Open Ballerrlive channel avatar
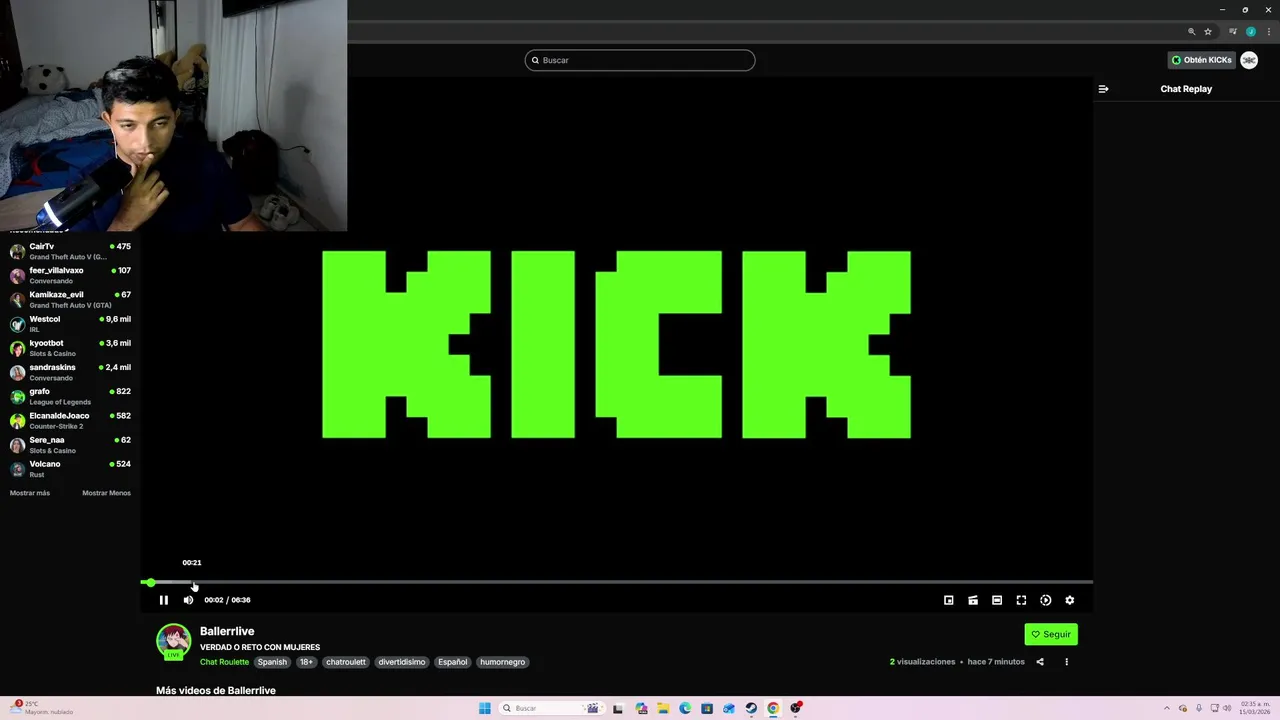1280x720 pixels. 173,641
